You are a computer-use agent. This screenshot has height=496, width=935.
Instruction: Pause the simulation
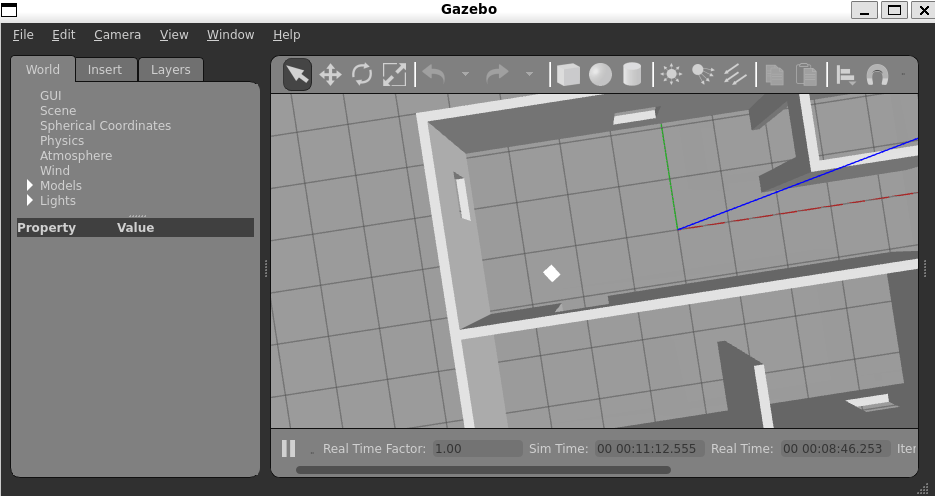pyautogui.click(x=288, y=449)
